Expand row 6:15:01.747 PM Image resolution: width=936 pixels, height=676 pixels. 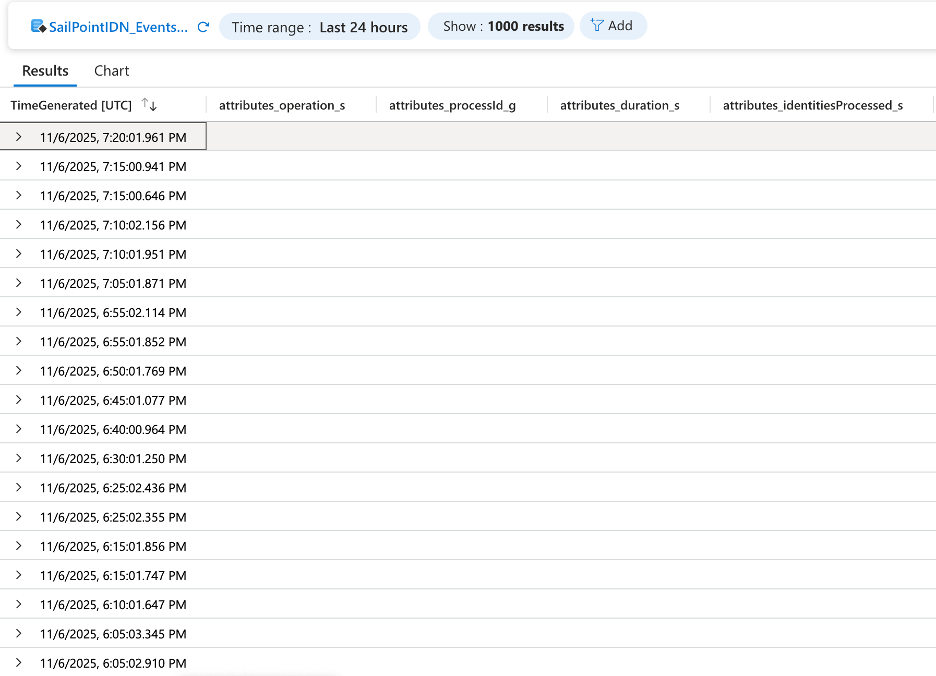[19, 576]
